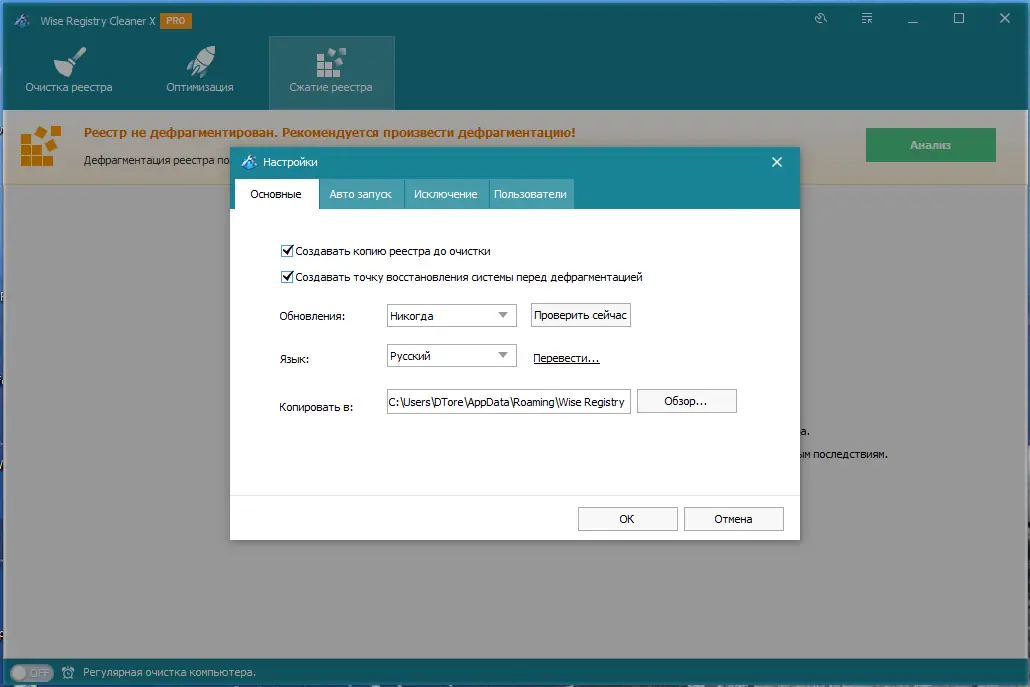1030x687 pixels.
Task: Select the Сжатие реестра section
Action: pyautogui.click(x=331, y=72)
